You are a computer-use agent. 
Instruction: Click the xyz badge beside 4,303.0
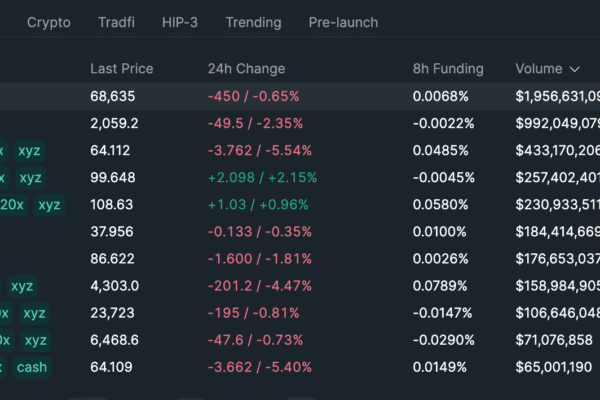click(22, 286)
